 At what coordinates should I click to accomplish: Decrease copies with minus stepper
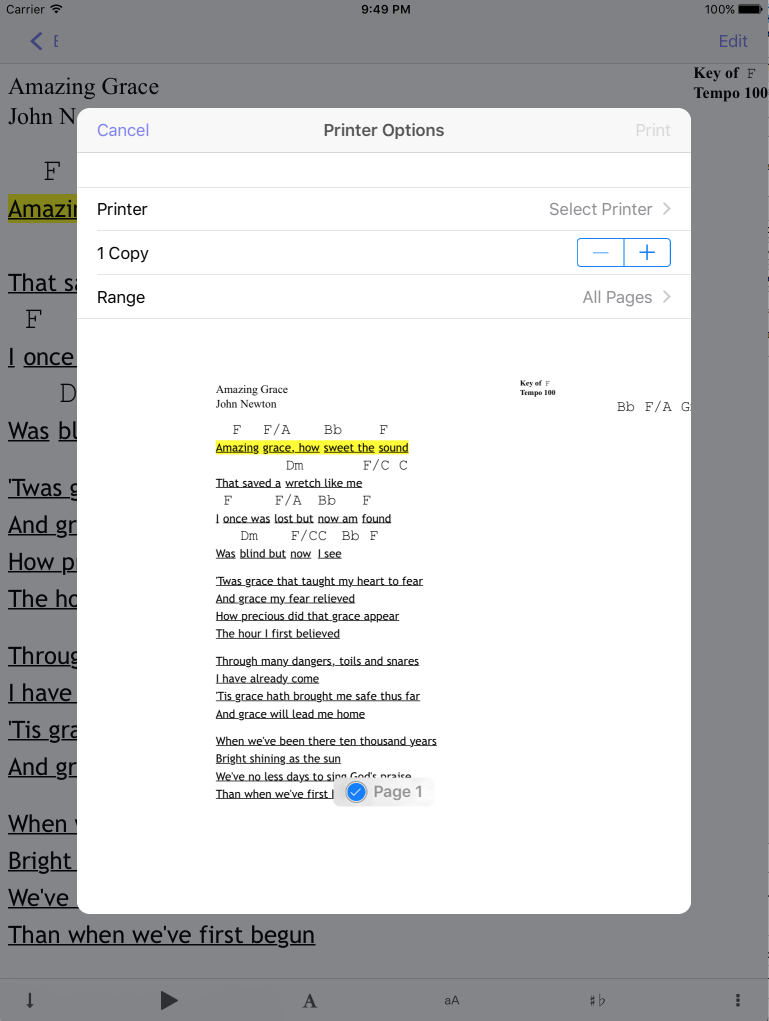click(x=600, y=253)
